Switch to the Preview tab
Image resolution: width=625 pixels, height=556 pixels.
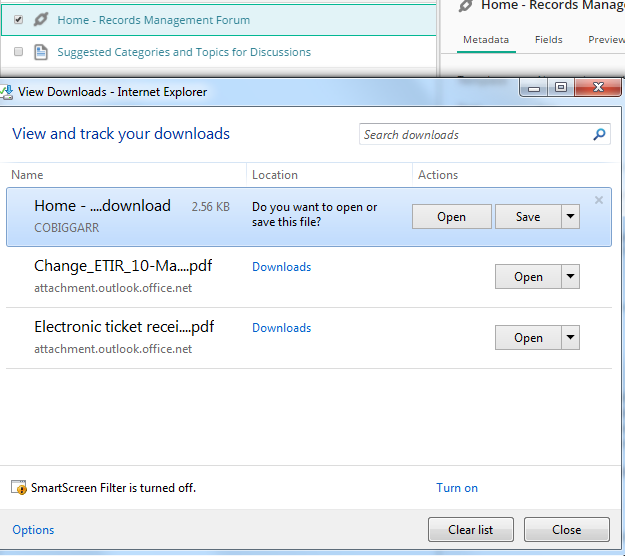click(x=606, y=39)
